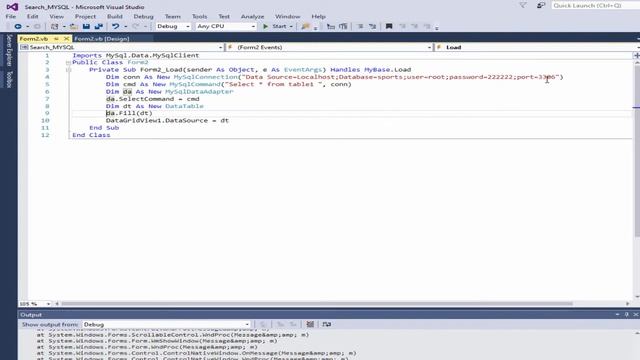Click the Start debugging button label
The width and height of the screenshot is (640, 360).
click(x=279, y=27)
